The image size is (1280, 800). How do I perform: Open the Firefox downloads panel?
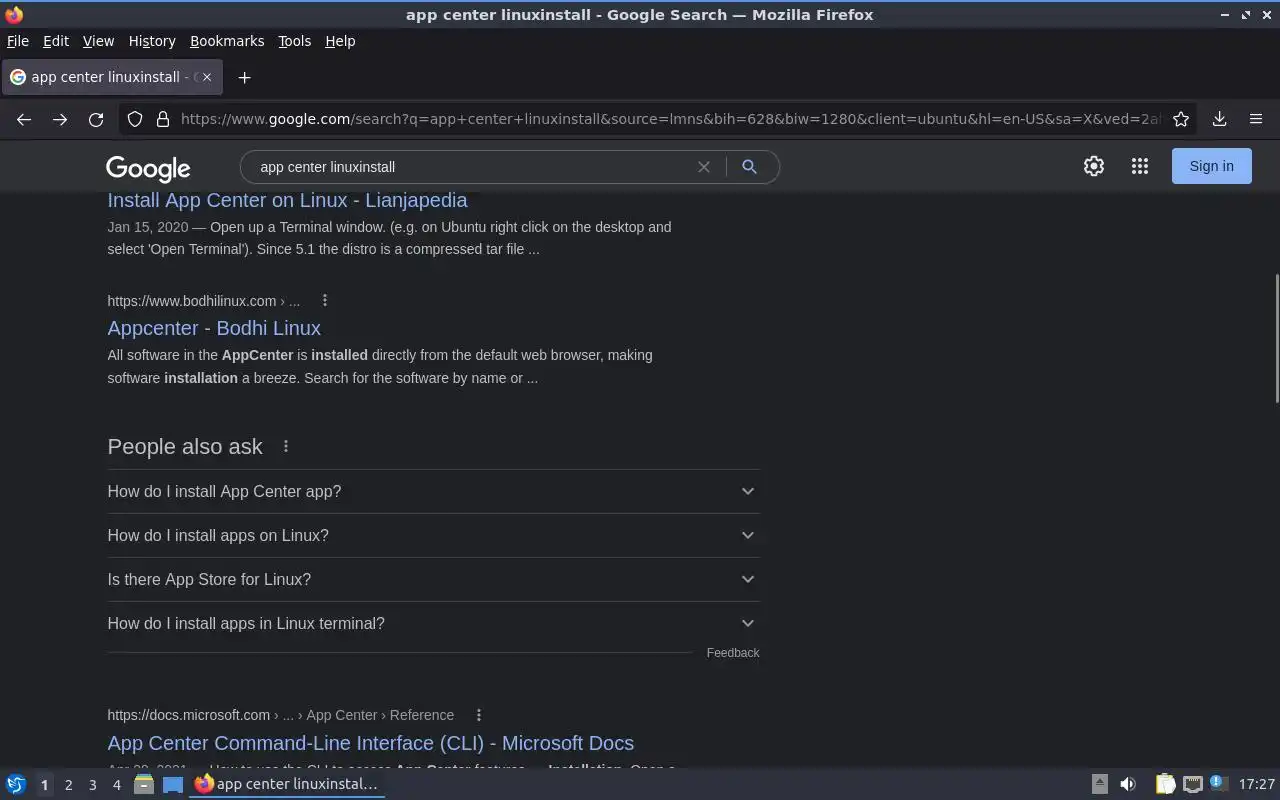pyautogui.click(x=1219, y=119)
